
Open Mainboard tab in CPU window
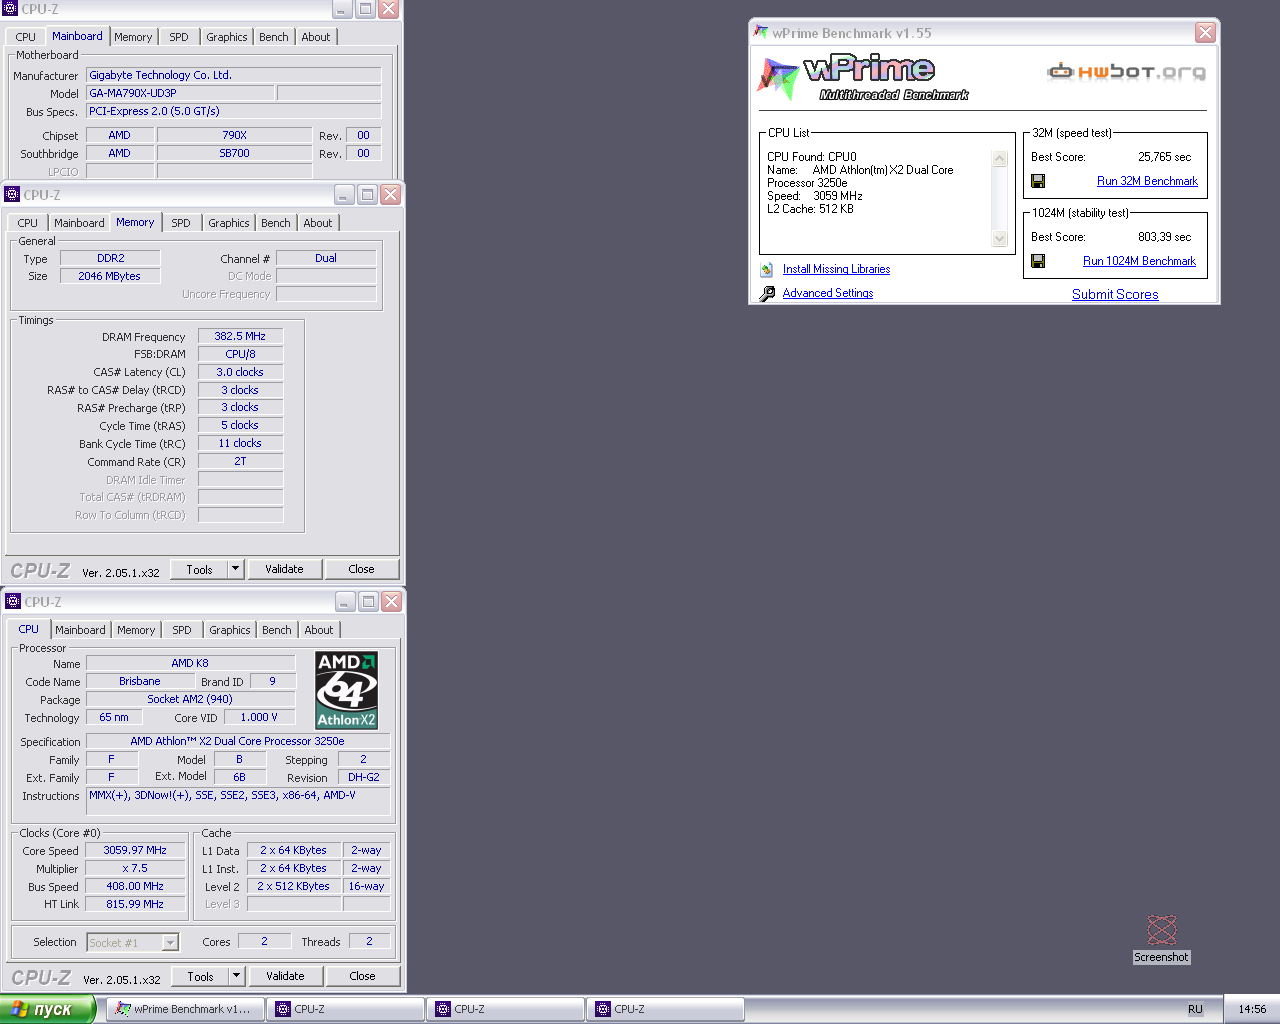coord(80,630)
